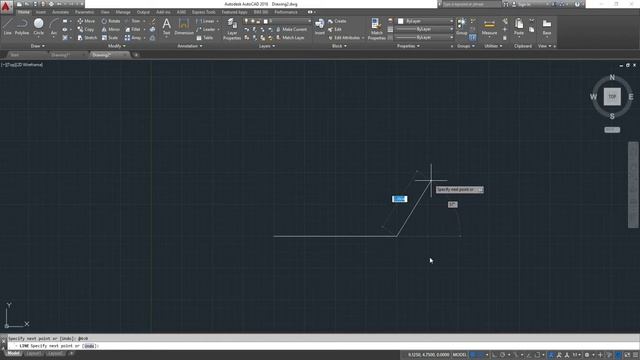The height and width of the screenshot is (360, 640).
Task: Click the Group tool
Action: (462, 26)
